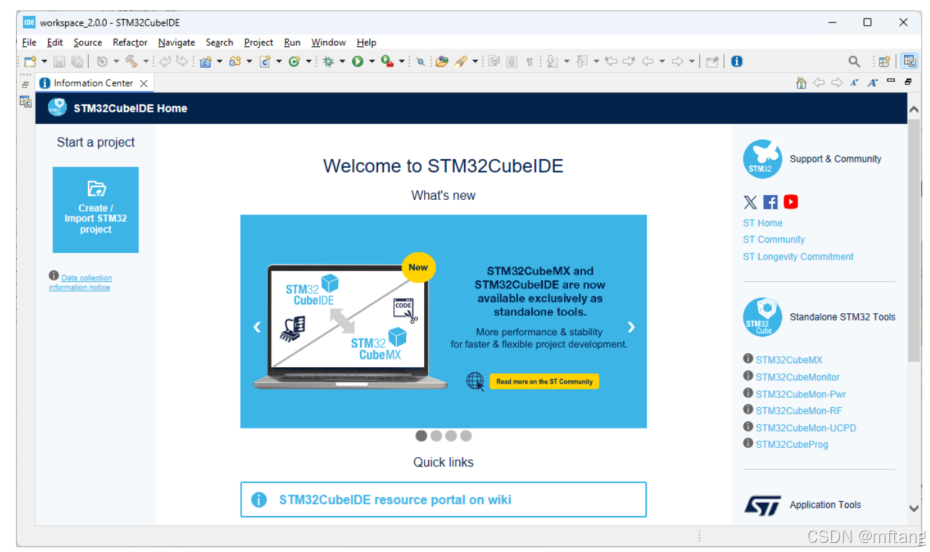Select the first carousel dot

click(421, 436)
